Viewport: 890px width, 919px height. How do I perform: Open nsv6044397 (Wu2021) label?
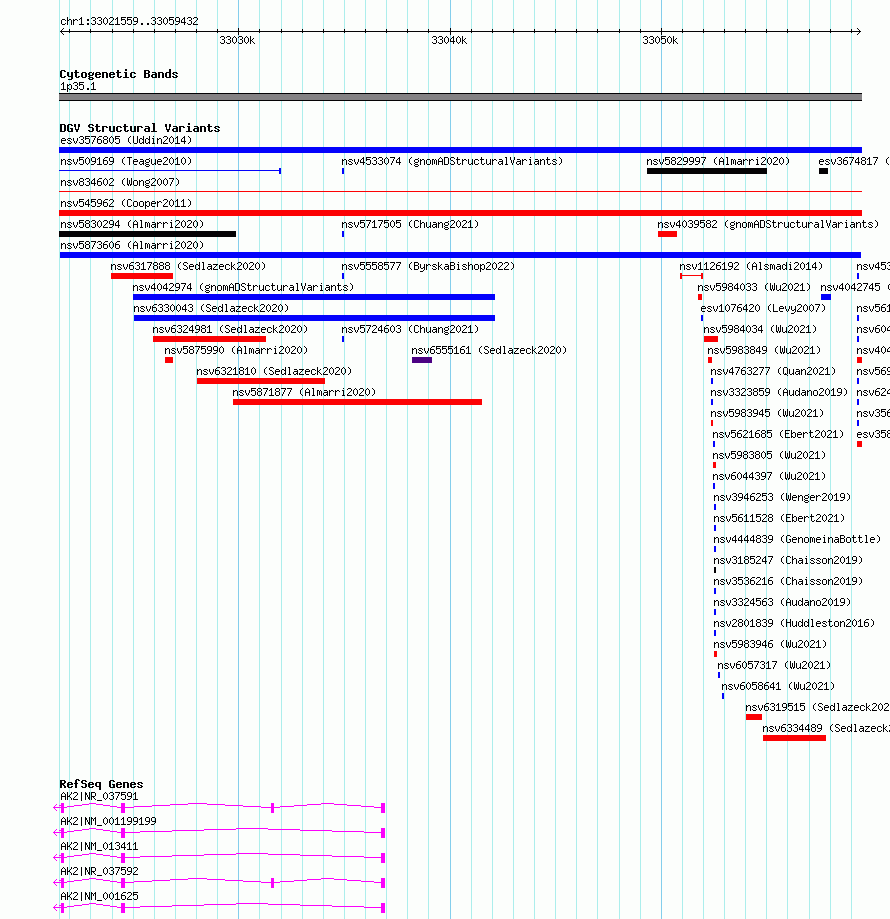tap(769, 476)
